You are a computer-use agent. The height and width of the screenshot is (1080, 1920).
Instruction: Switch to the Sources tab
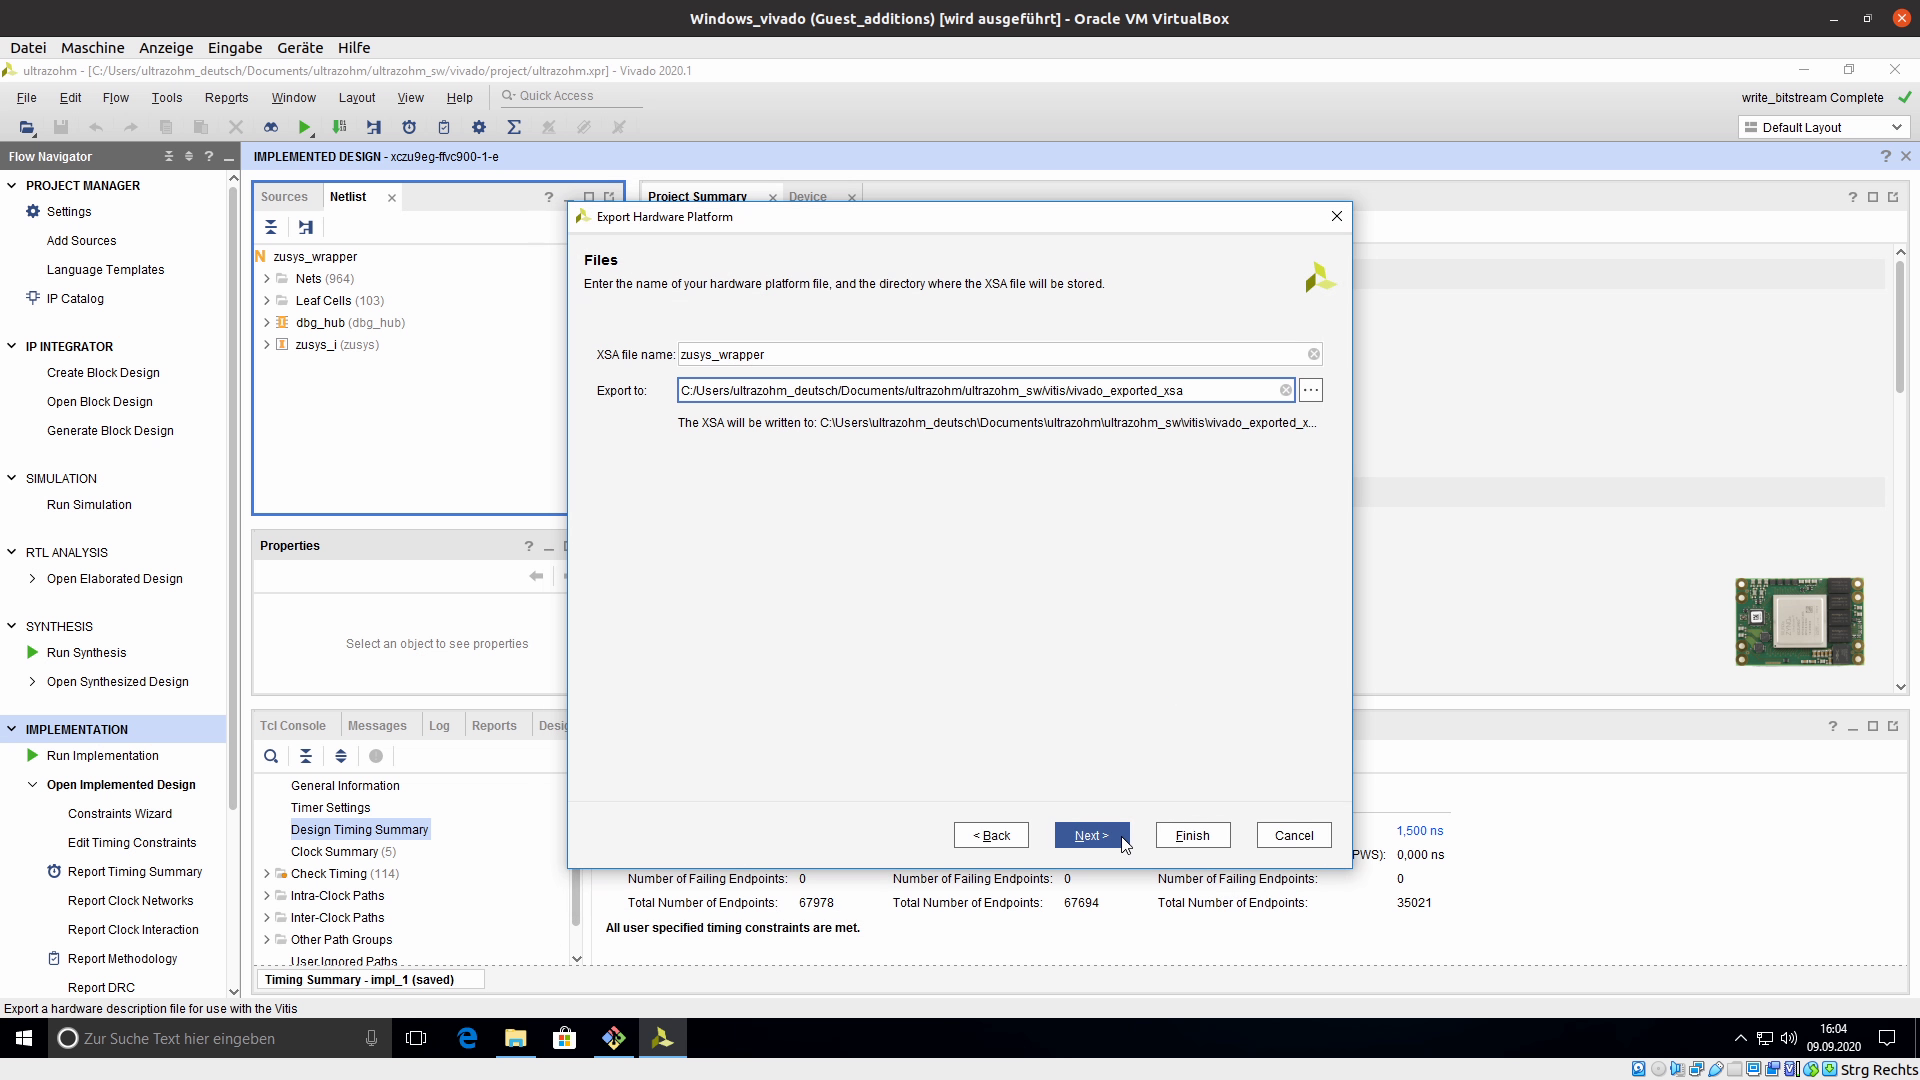tap(284, 197)
